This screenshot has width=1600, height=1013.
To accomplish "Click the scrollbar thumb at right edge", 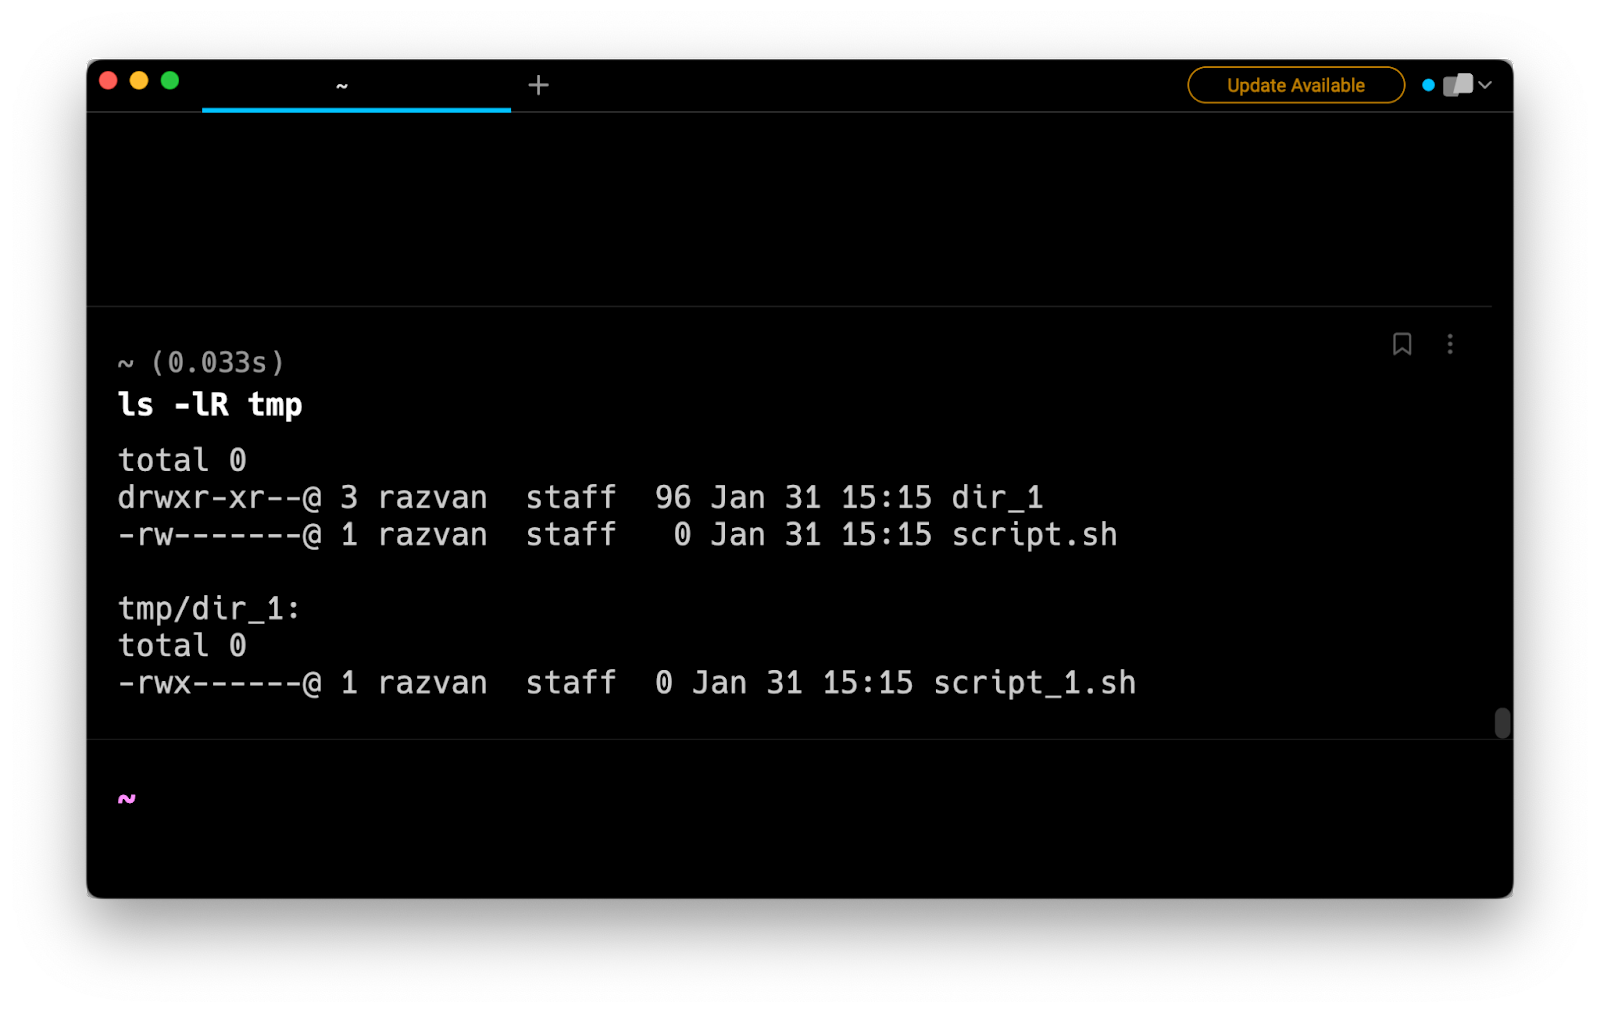I will coord(1502,722).
